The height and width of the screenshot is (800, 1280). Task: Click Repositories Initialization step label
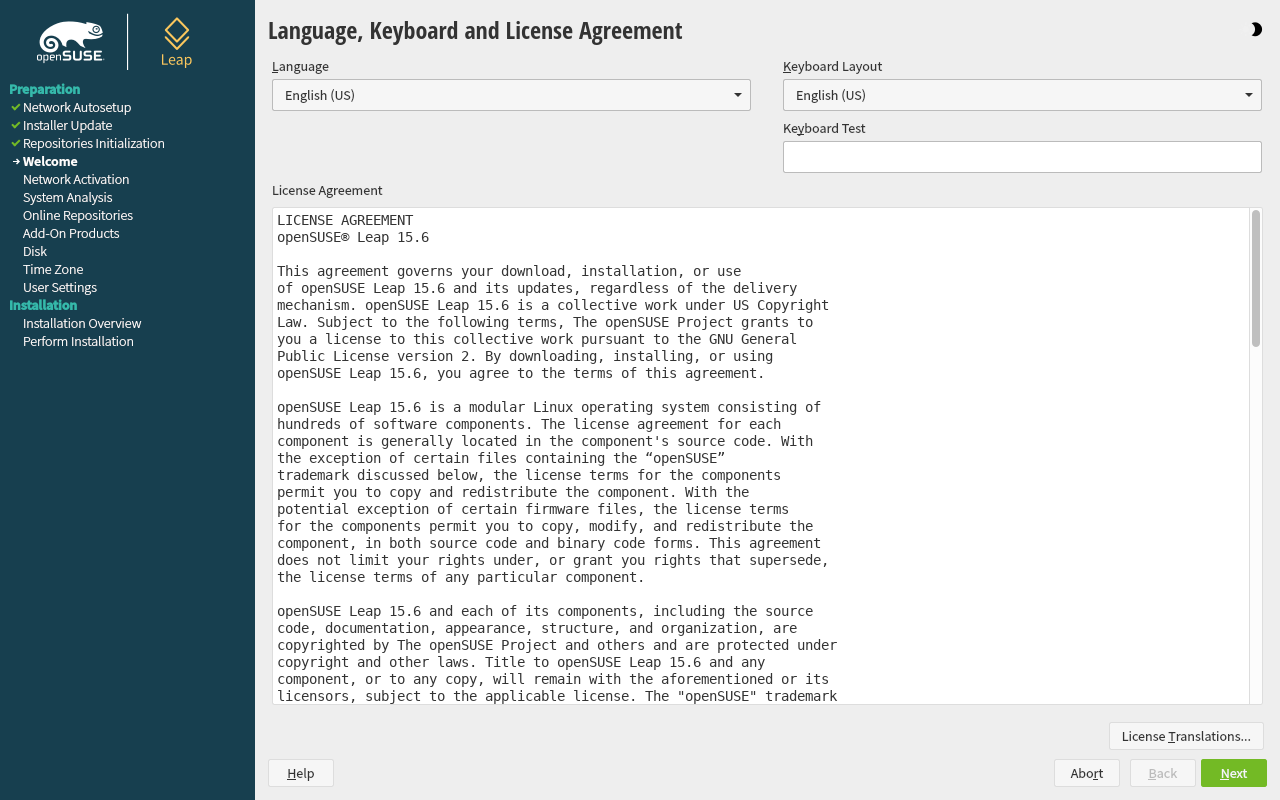[94, 143]
